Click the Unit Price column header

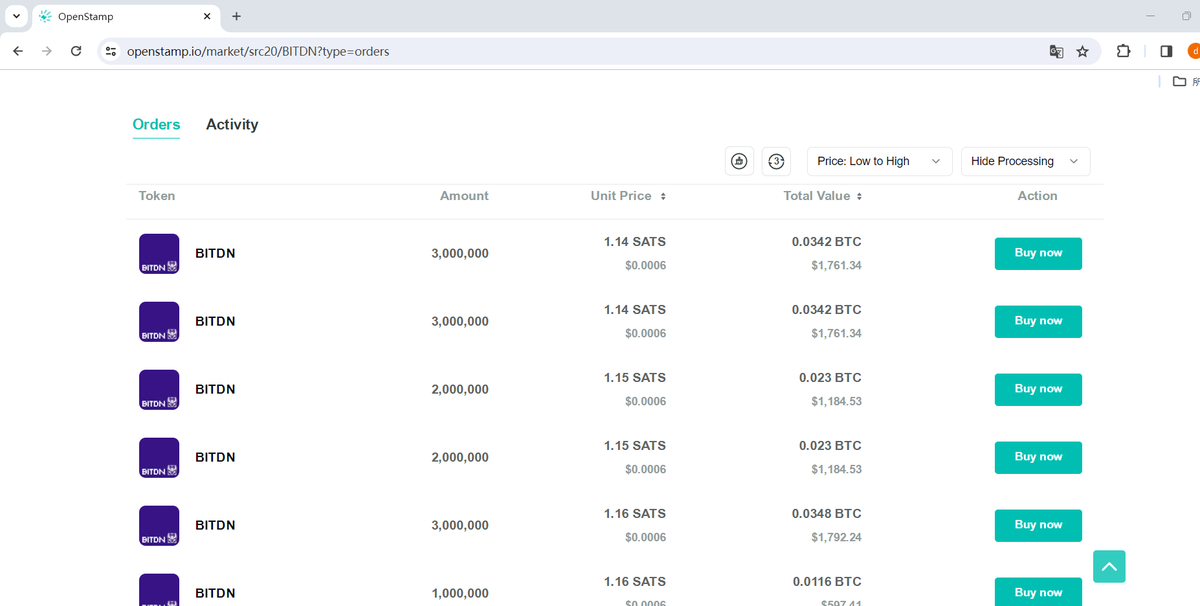pyautogui.click(x=621, y=196)
